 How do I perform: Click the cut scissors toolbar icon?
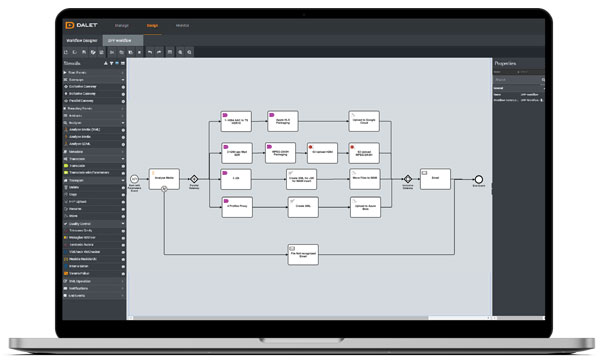112,52
